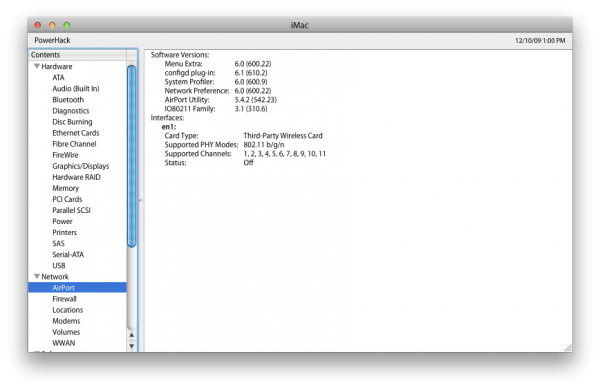600x390 pixels.
Task: Show Graphics/Displays details
Action: [x=80, y=166]
